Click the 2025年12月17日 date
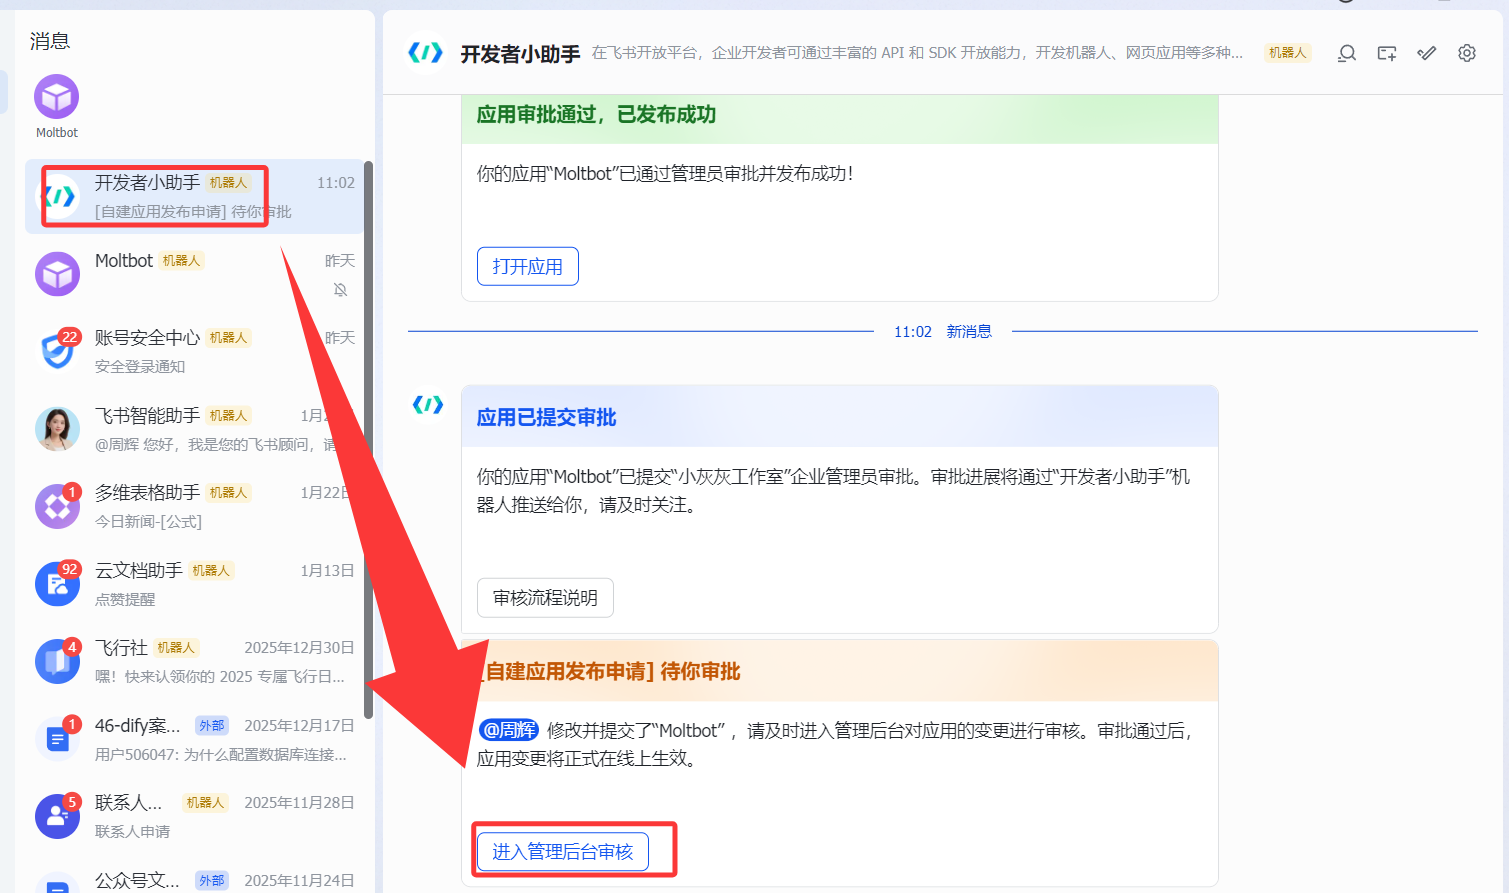This screenshot has width=1509, height=893. tap(300, 726)
